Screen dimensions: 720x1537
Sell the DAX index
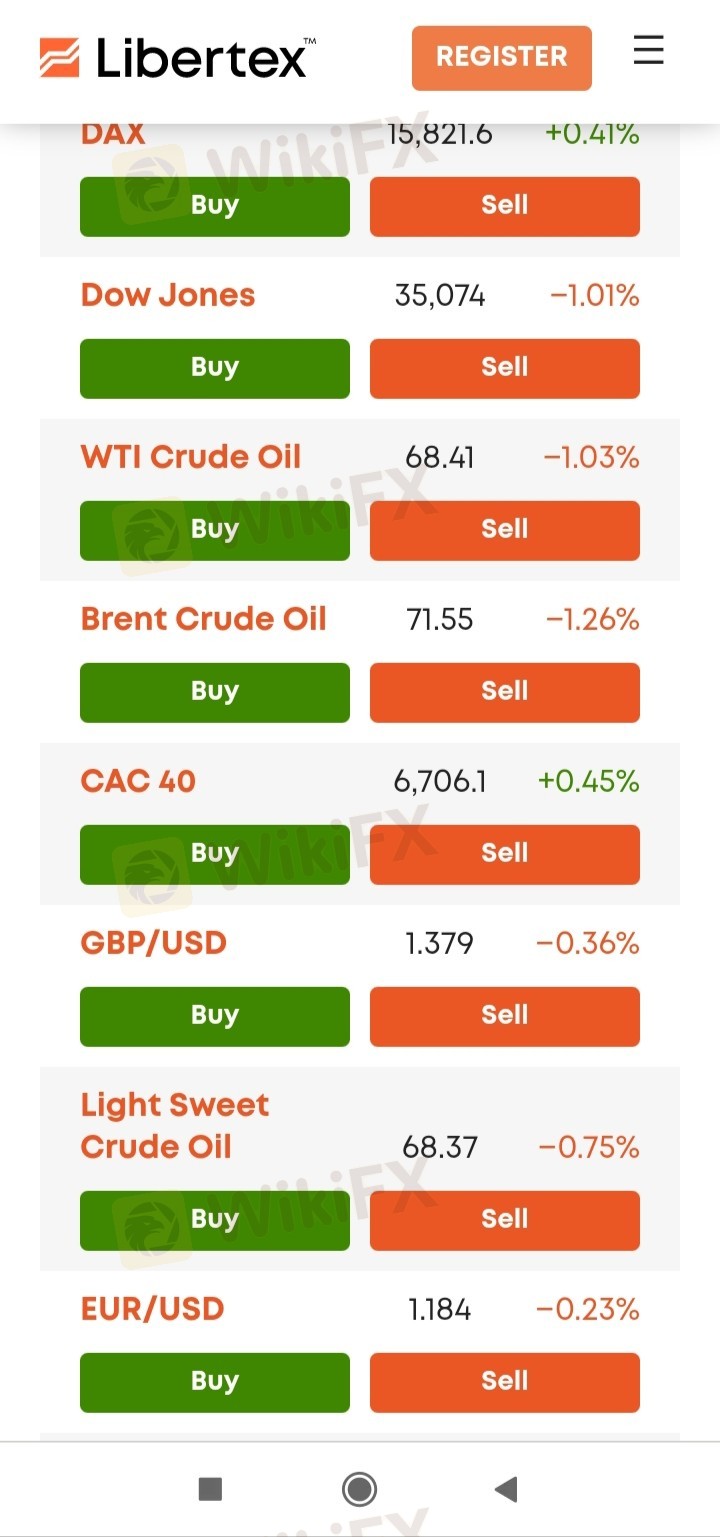504,206
